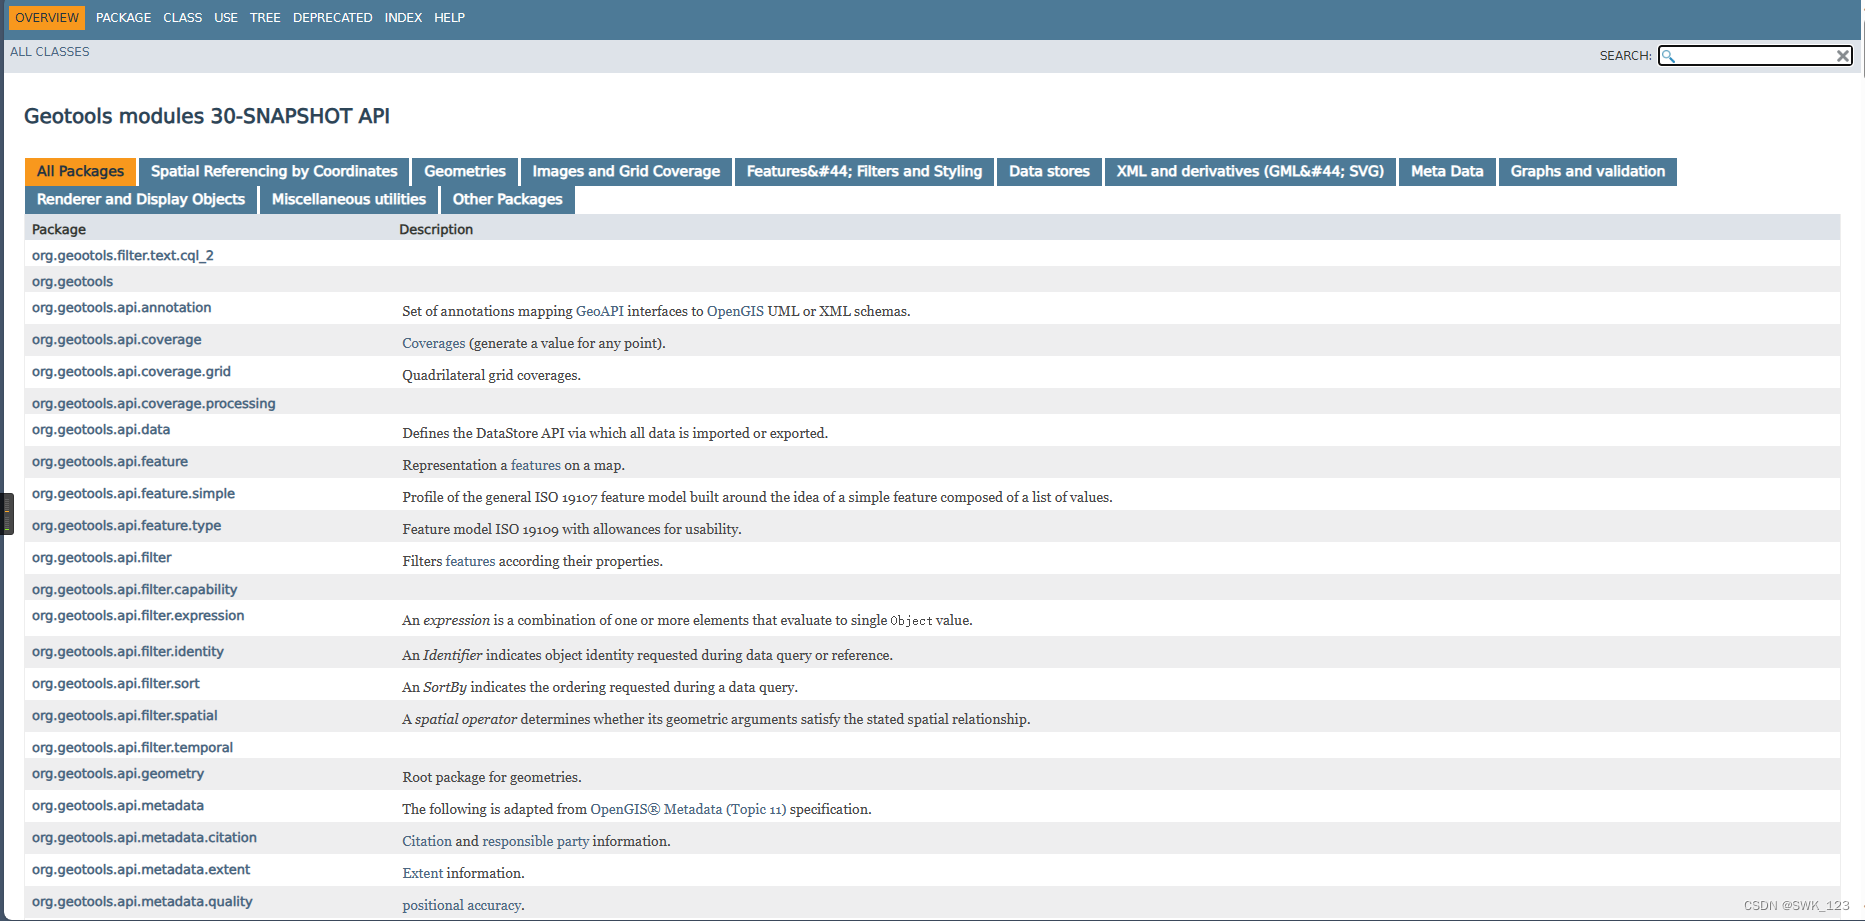This screenshot has width=1865, height=921.
Task: Follow the Extent description link
Action: coord(423,874)
